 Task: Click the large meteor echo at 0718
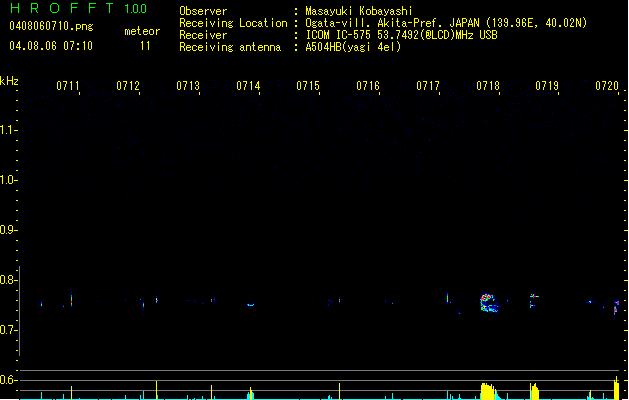[489, 303]
